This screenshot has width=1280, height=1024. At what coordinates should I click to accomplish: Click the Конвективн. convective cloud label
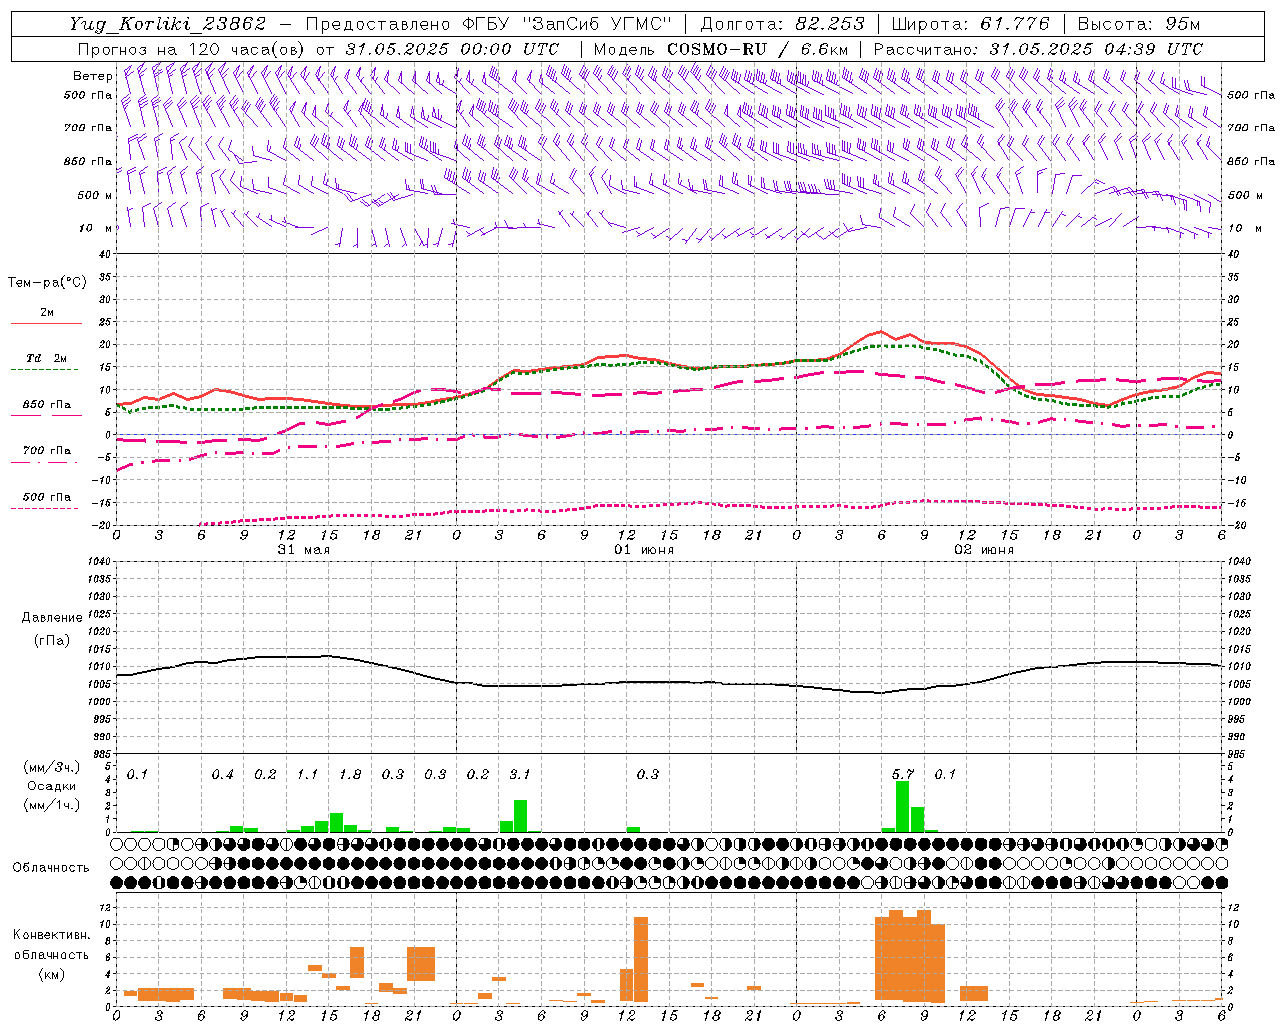[51, 935]
